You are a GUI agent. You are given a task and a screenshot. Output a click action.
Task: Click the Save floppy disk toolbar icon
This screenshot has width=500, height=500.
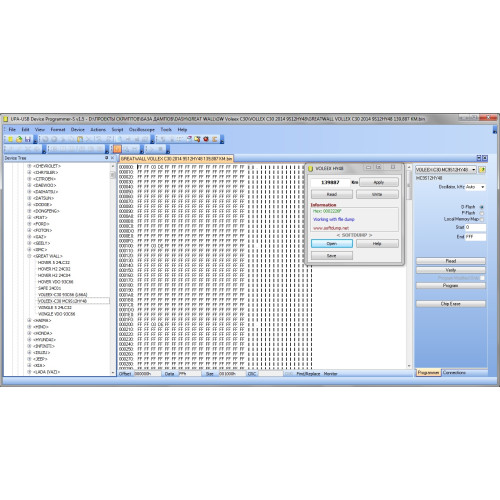click(x=28, y=139)
